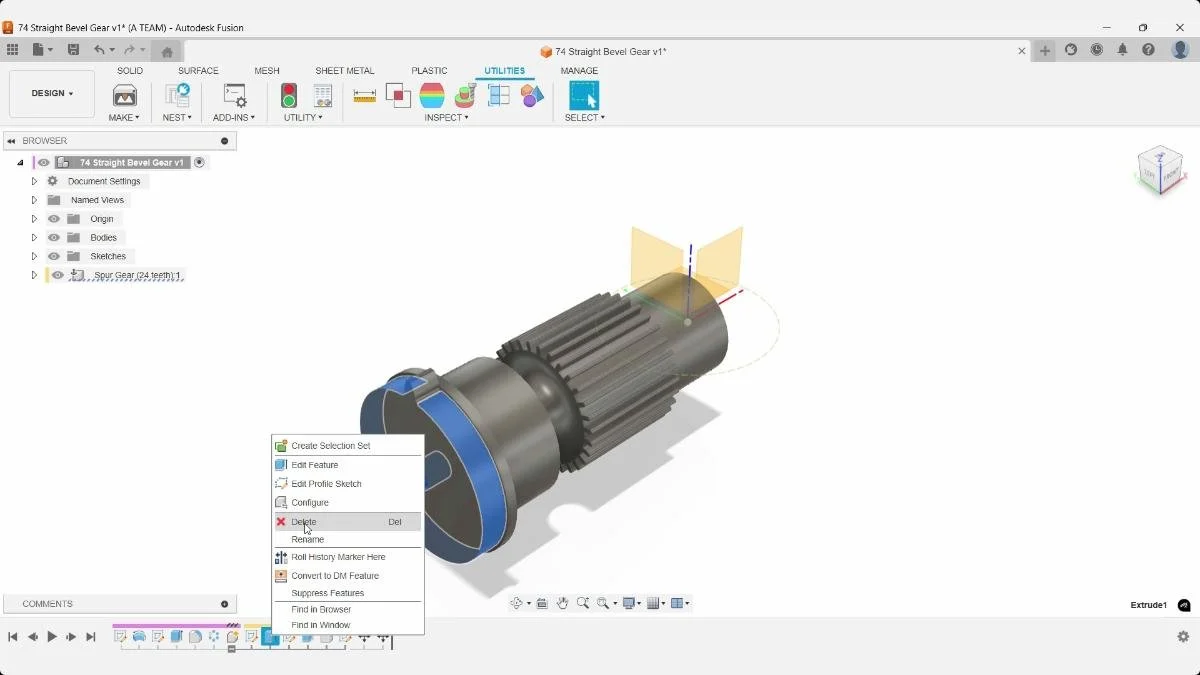Jump to timeline beginning
Screen dimensions: 1200x675
(13, 637)
